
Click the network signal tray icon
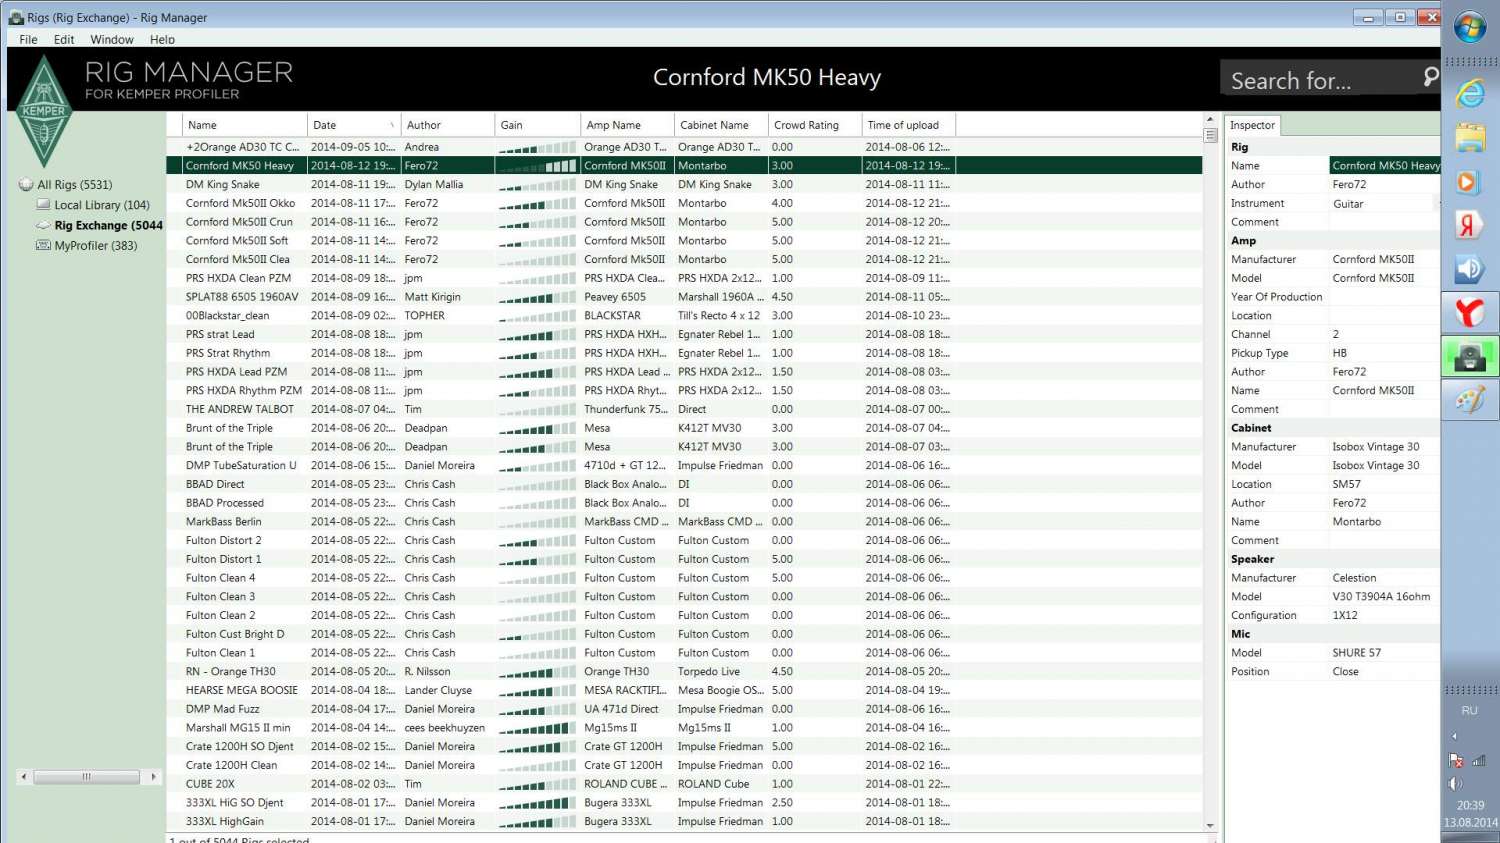click(x=1479, y=760)
